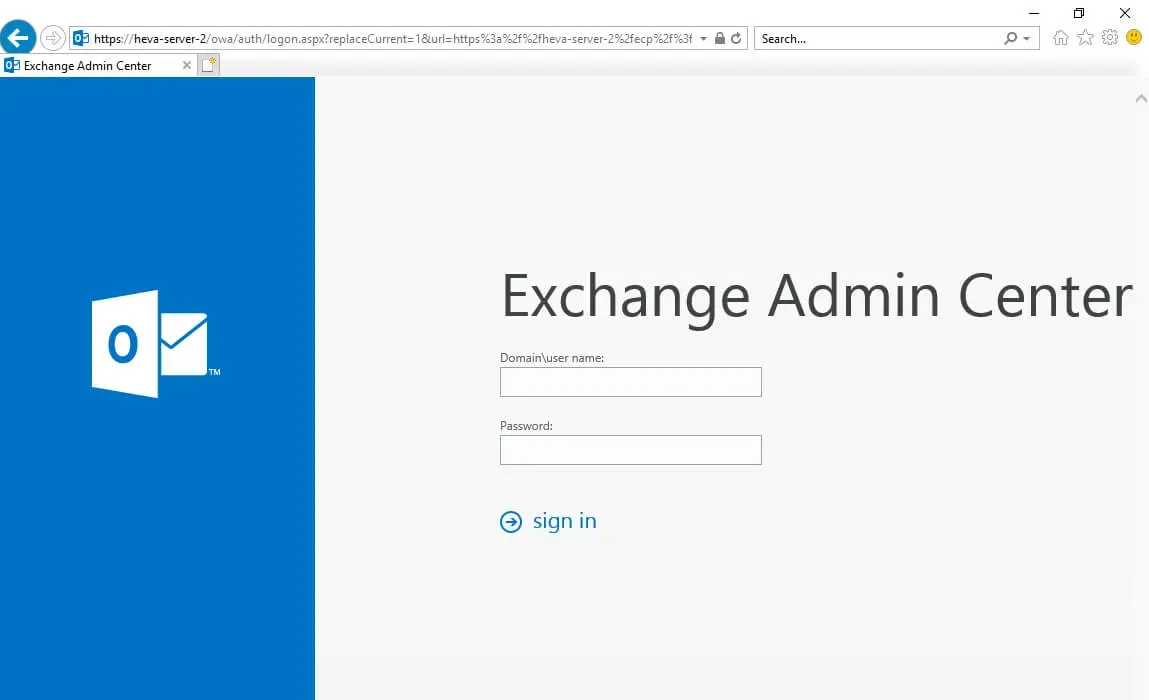Image resolution: width=1149 pixels, height=700 pixels.
Task: Click the smiley feedback icon
Action: (x=1134, y=37)
